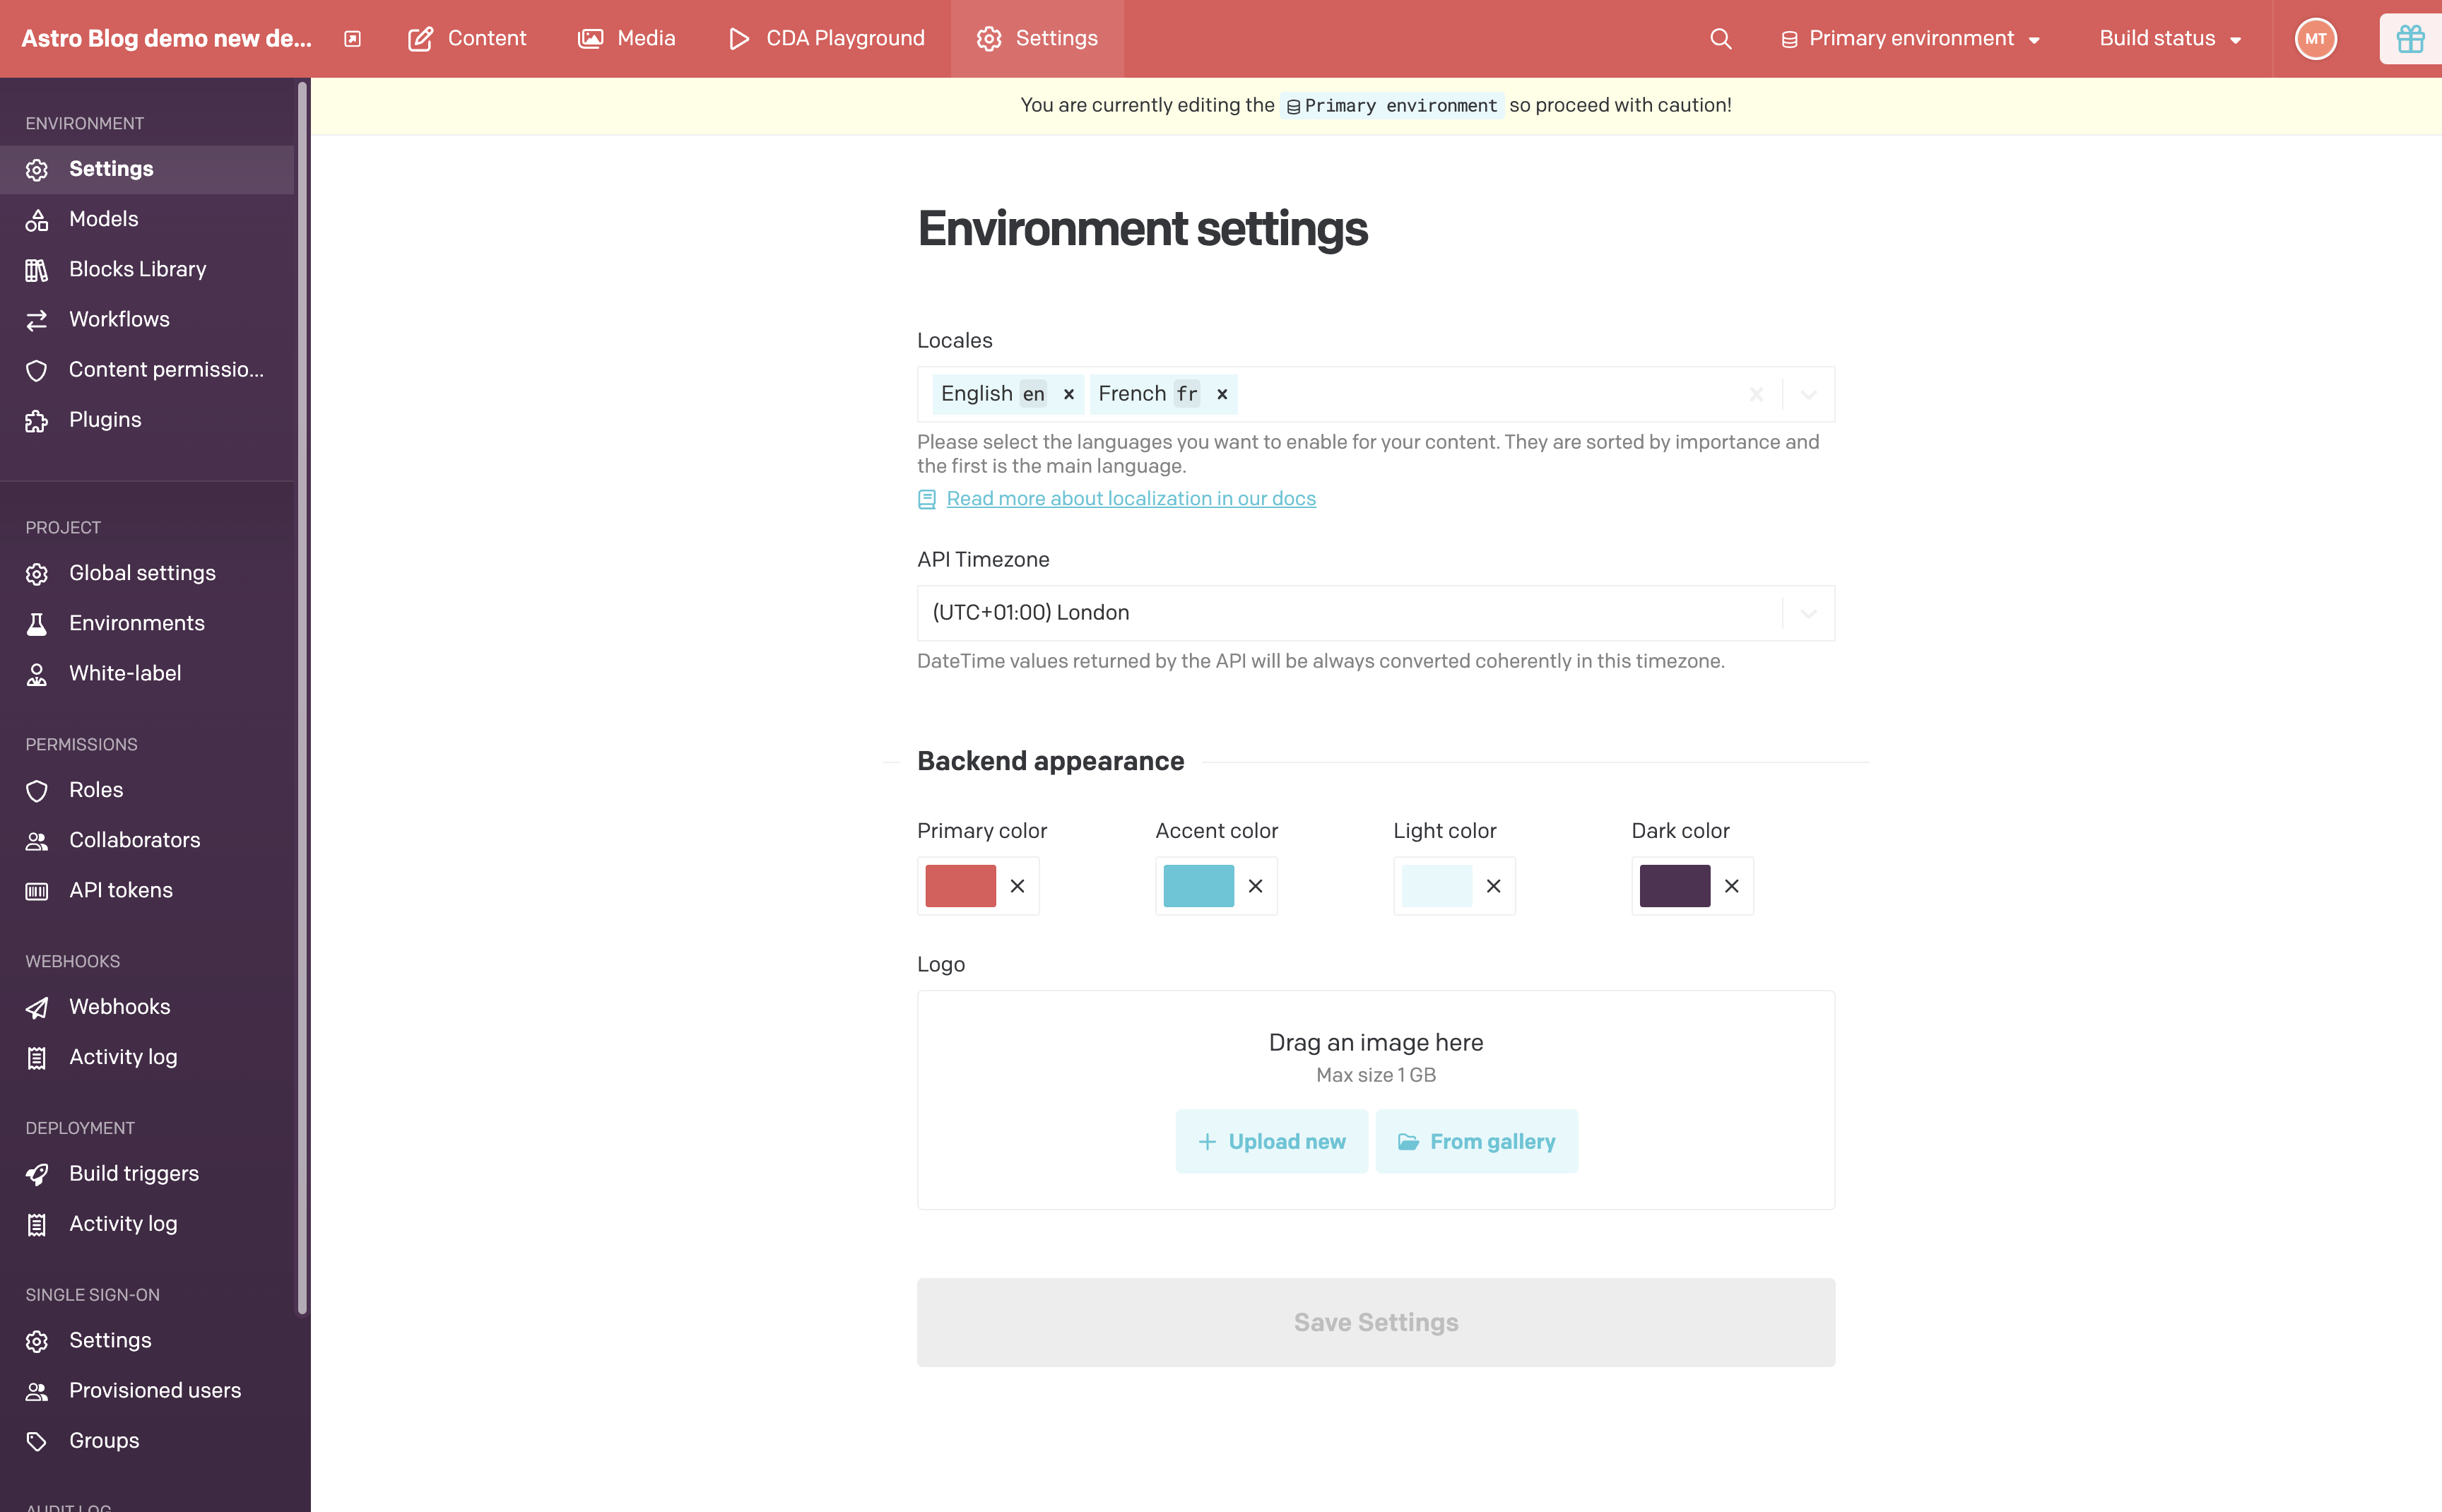Click the Upload new button
This screenshot has height=1512, width=2442.
[x=1272, y=1141]
